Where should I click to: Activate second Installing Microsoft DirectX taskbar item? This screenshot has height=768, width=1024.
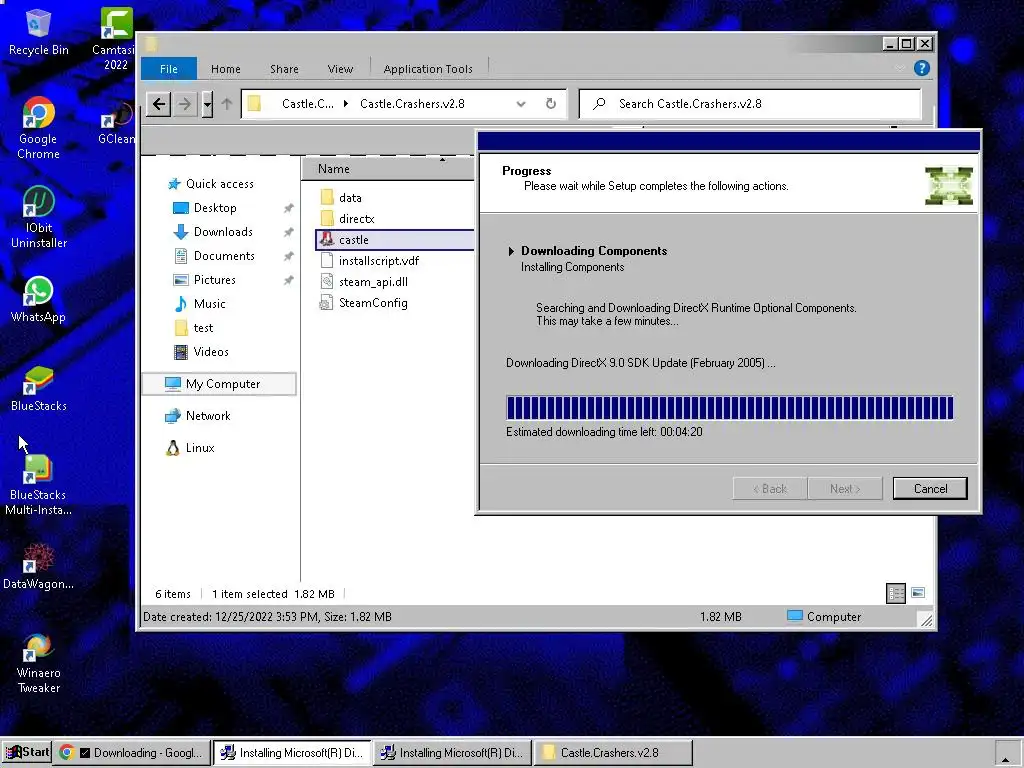tap(453, 752)
